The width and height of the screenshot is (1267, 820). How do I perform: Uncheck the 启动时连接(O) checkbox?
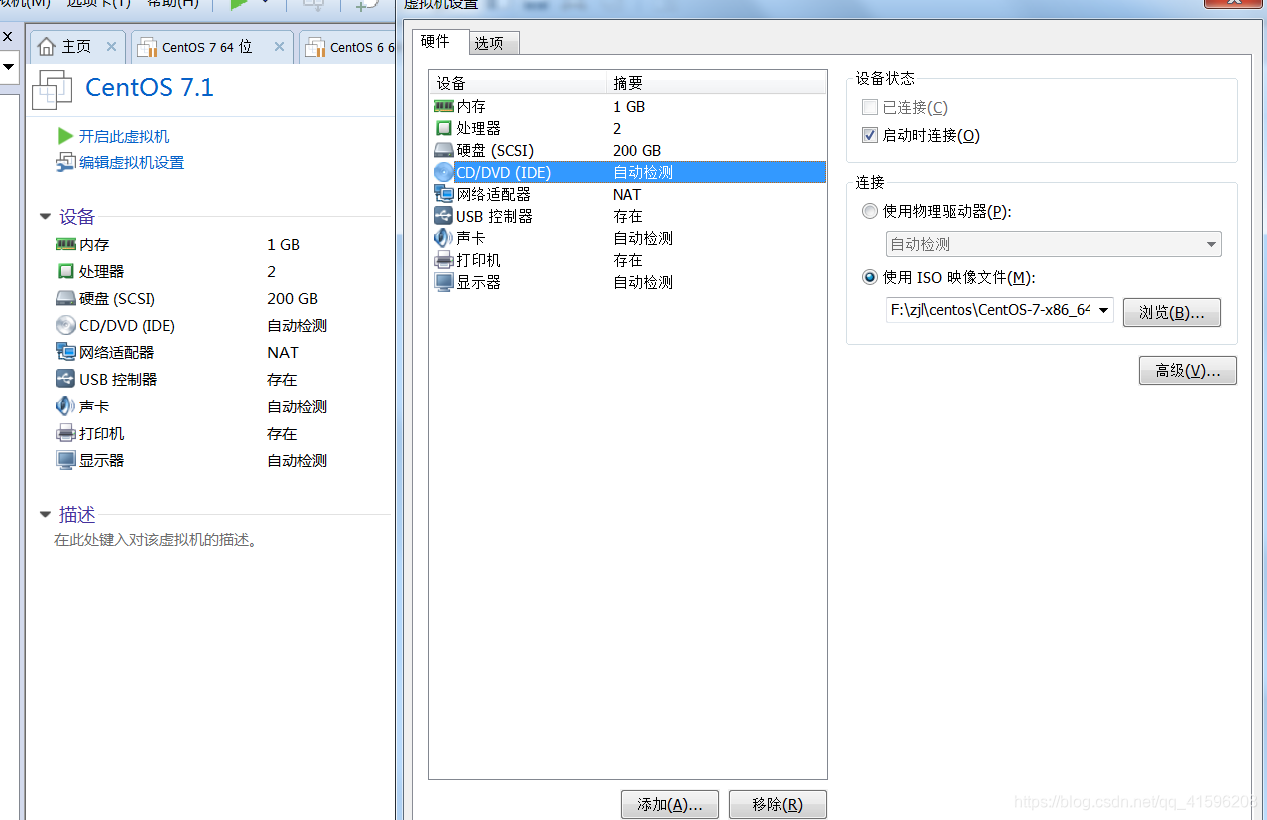[x=869, y=135]
